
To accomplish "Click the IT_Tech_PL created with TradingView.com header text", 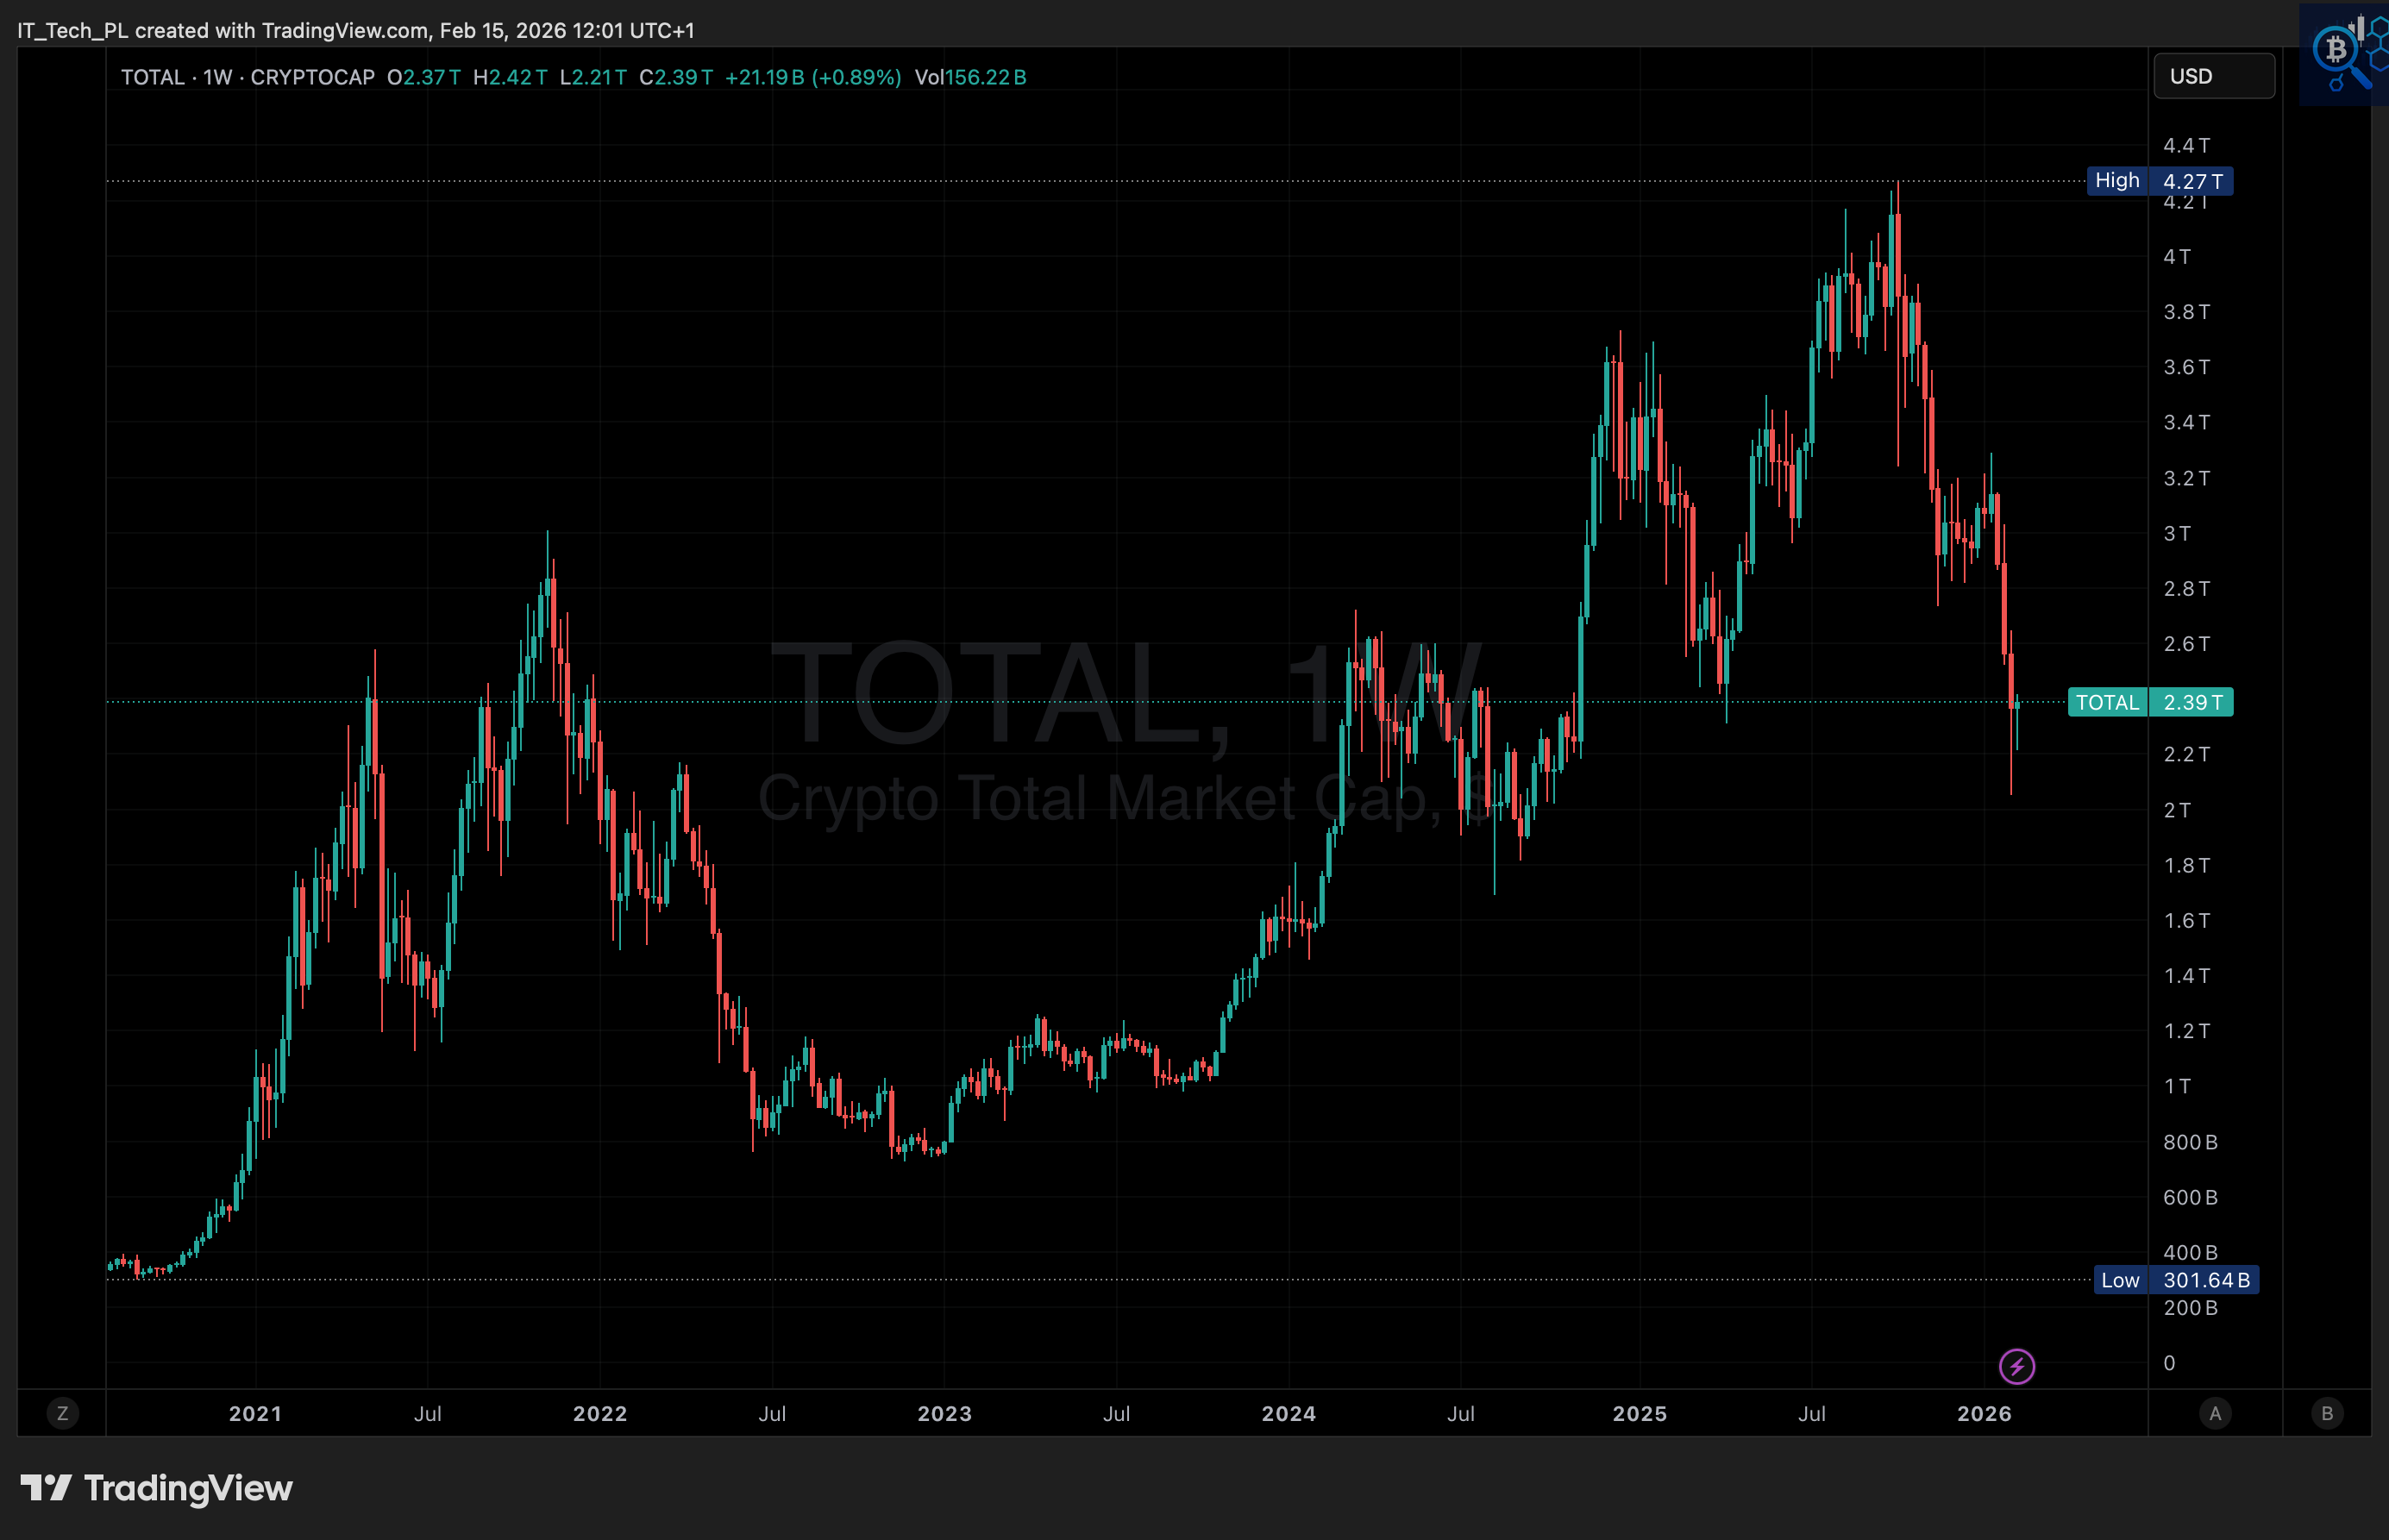I will tap(355, 30).
